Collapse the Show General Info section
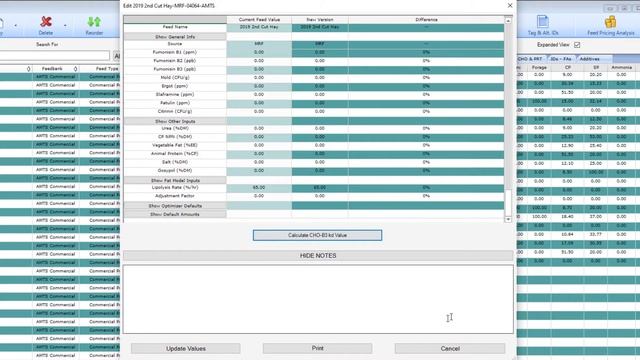The height and width of the screenshot is (360, 640). 175,37
